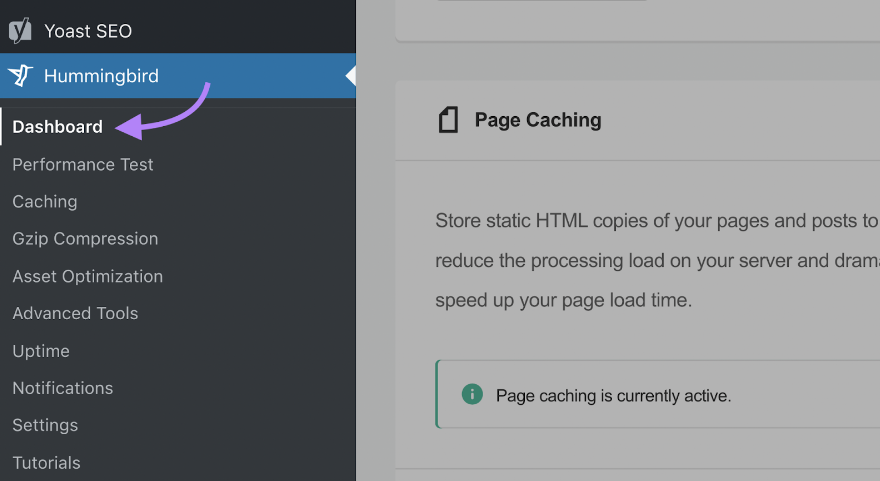Open the Hummingbird menu item
Viewport: 880px width, 481px height.
[178, 76]
